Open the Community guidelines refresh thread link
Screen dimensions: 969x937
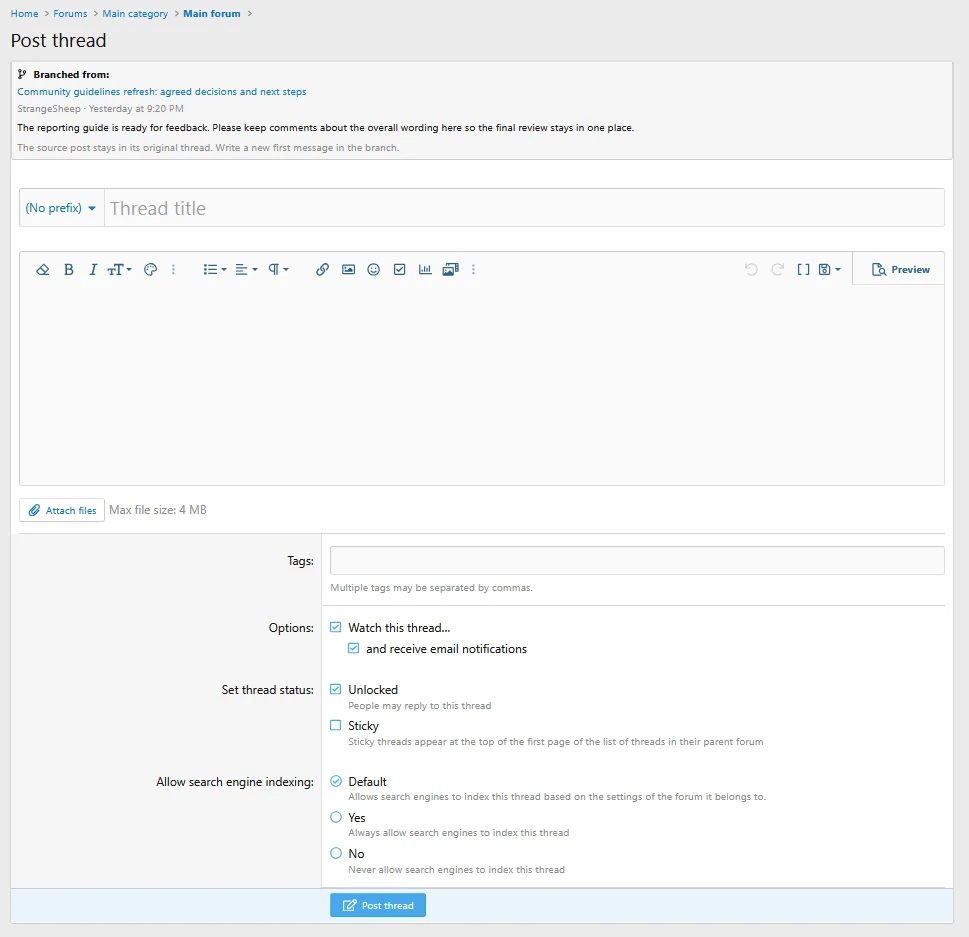(x=161, y=91)
